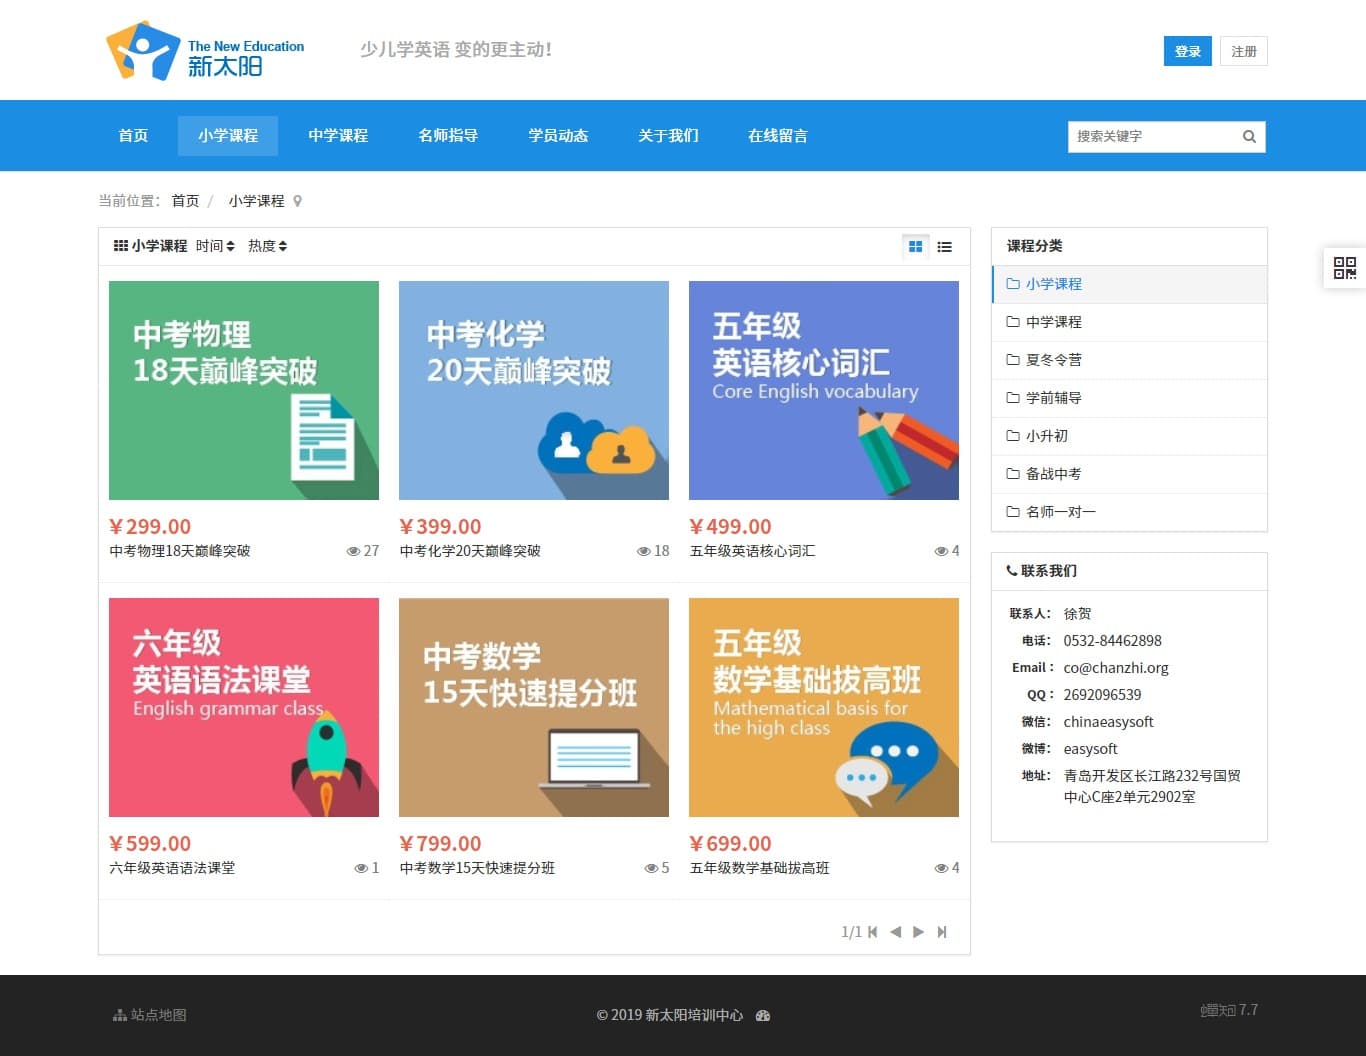1366x1056 pixels.
Task: Jump to the last page of results
Action: point(942,932)
